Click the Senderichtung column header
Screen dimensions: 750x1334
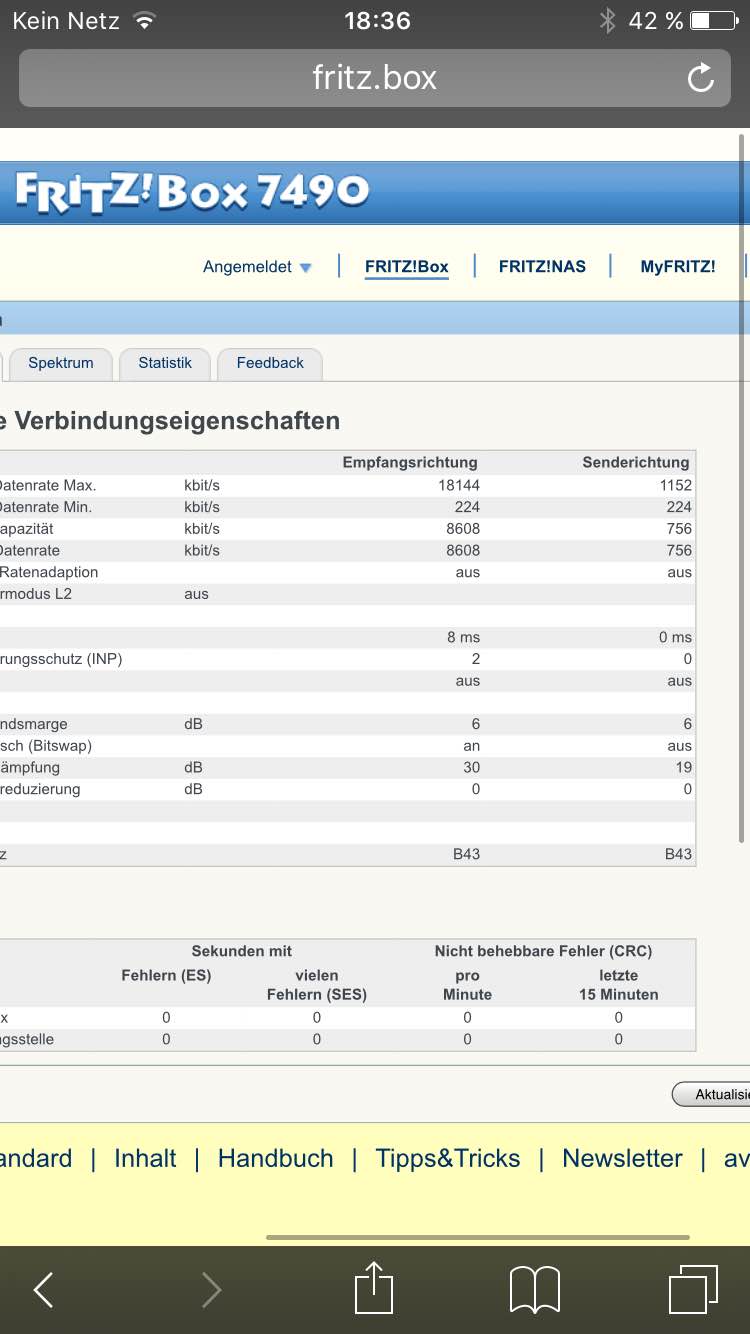pyautogui.click(x=636, y=462)
